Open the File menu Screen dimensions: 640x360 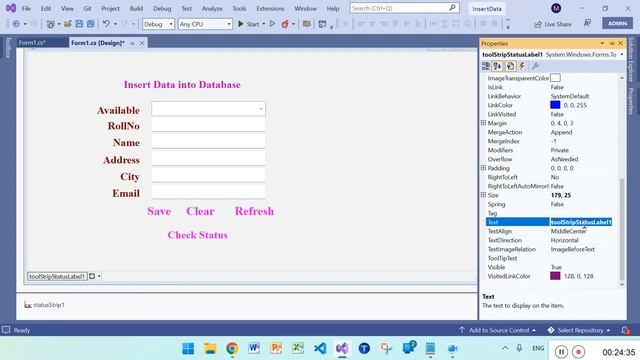point(26,8)
